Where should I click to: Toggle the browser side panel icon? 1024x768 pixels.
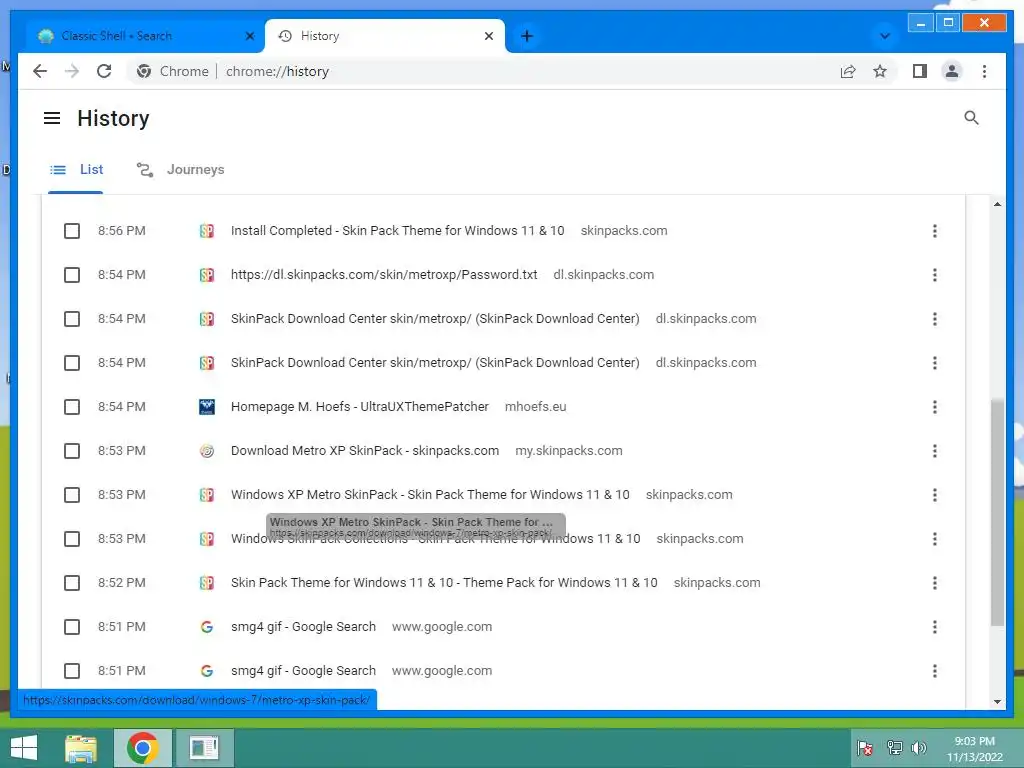click(x=920, y=71)
